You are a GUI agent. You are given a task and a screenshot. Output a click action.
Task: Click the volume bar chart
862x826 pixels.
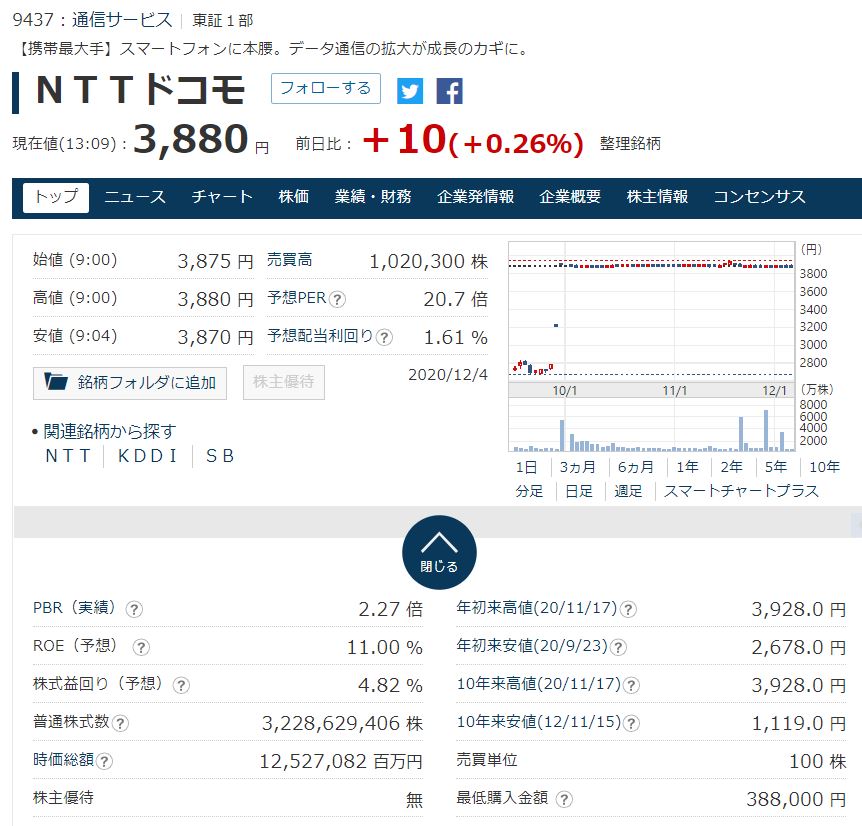(x=651, y=425)
